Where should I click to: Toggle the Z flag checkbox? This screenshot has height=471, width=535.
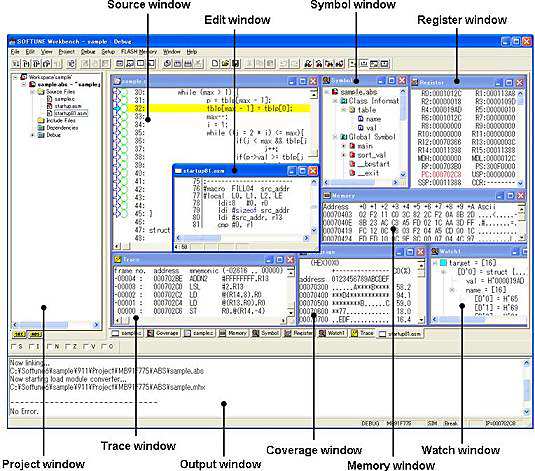coord(68,347)
